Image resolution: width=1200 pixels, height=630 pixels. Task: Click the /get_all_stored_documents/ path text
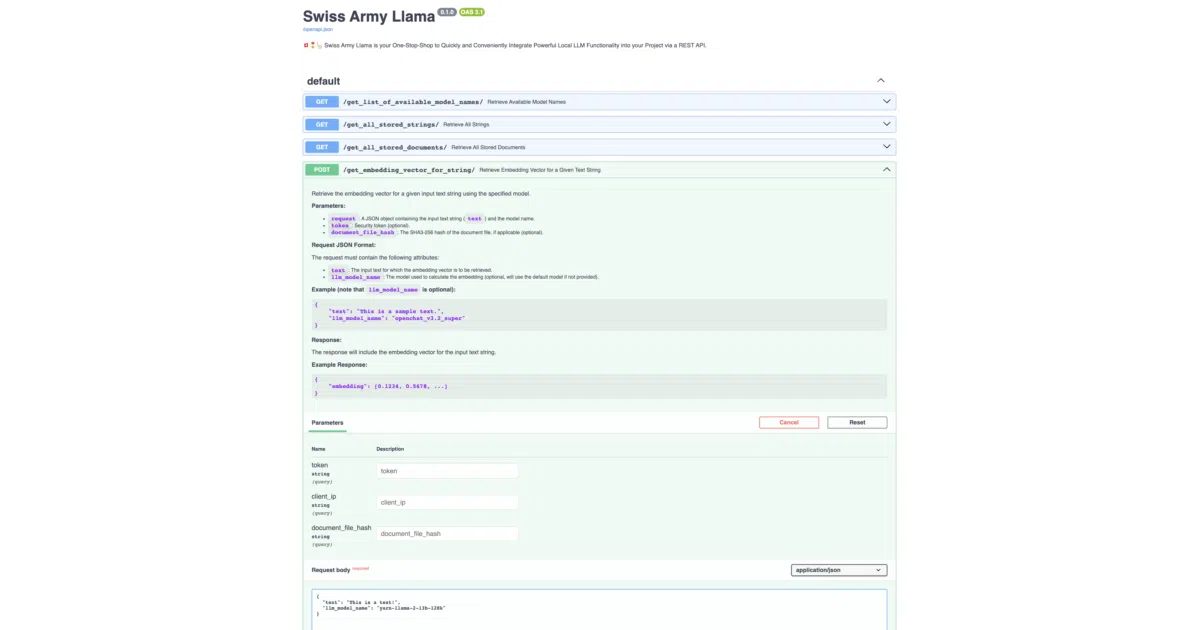(395, 147)
